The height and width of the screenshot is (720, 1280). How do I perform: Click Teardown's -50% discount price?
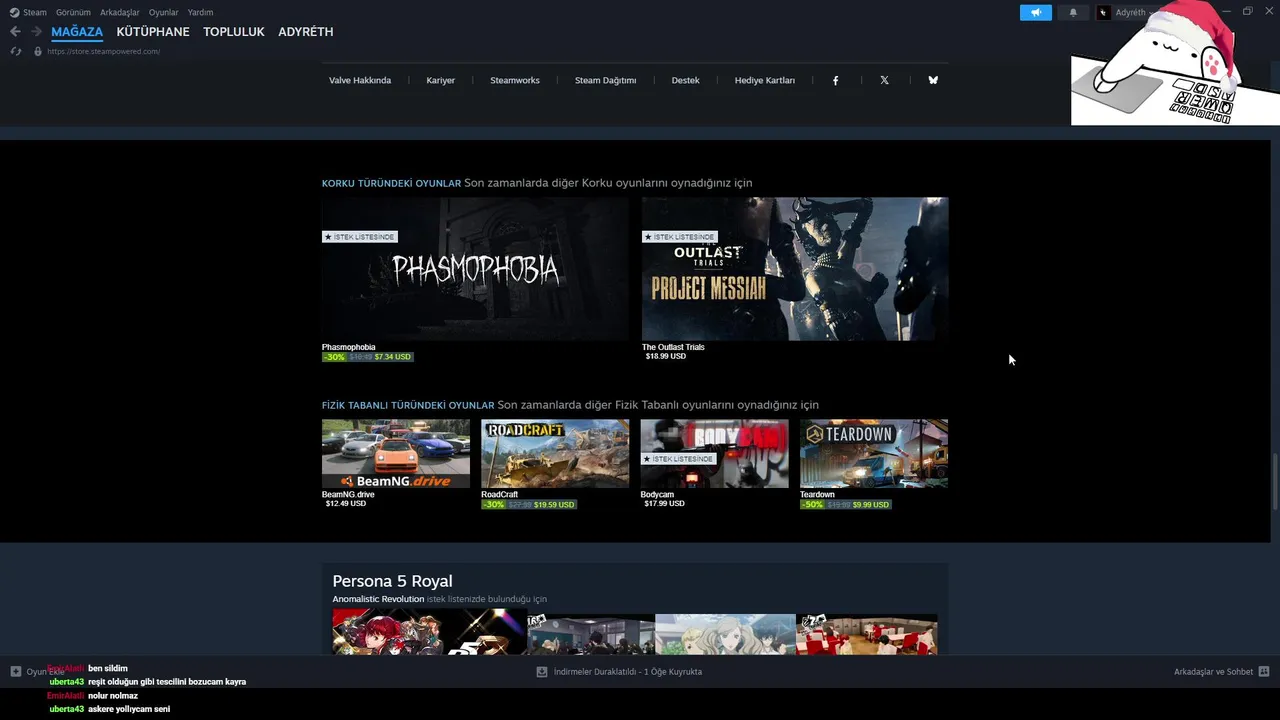point(845,505)
